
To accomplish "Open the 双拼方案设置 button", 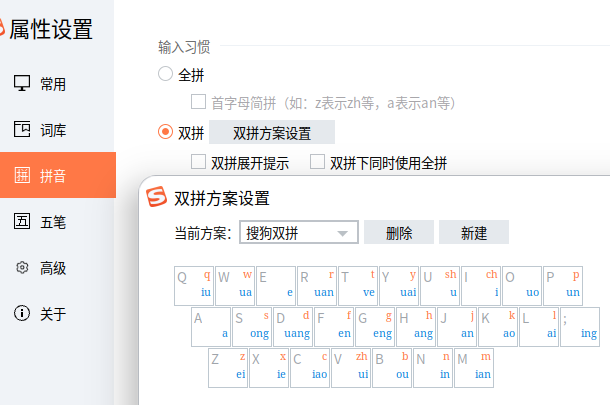I will point(272,132).
